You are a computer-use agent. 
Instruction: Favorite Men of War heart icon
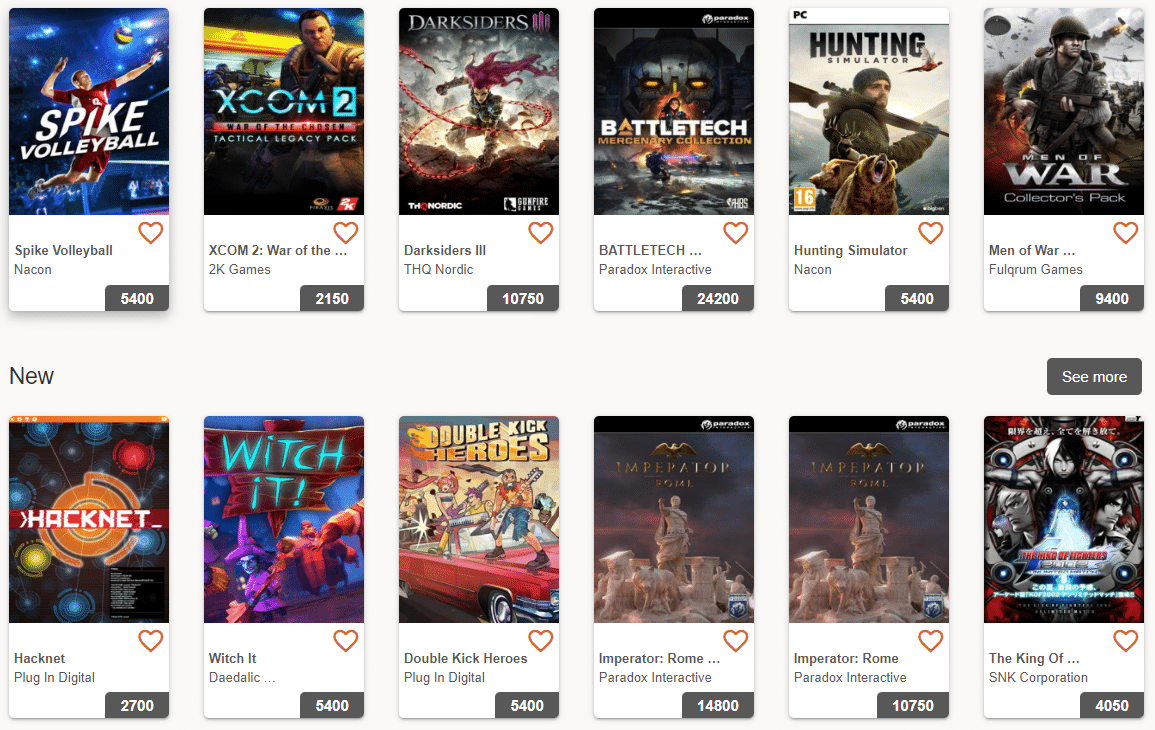[x=1126, y=233]
